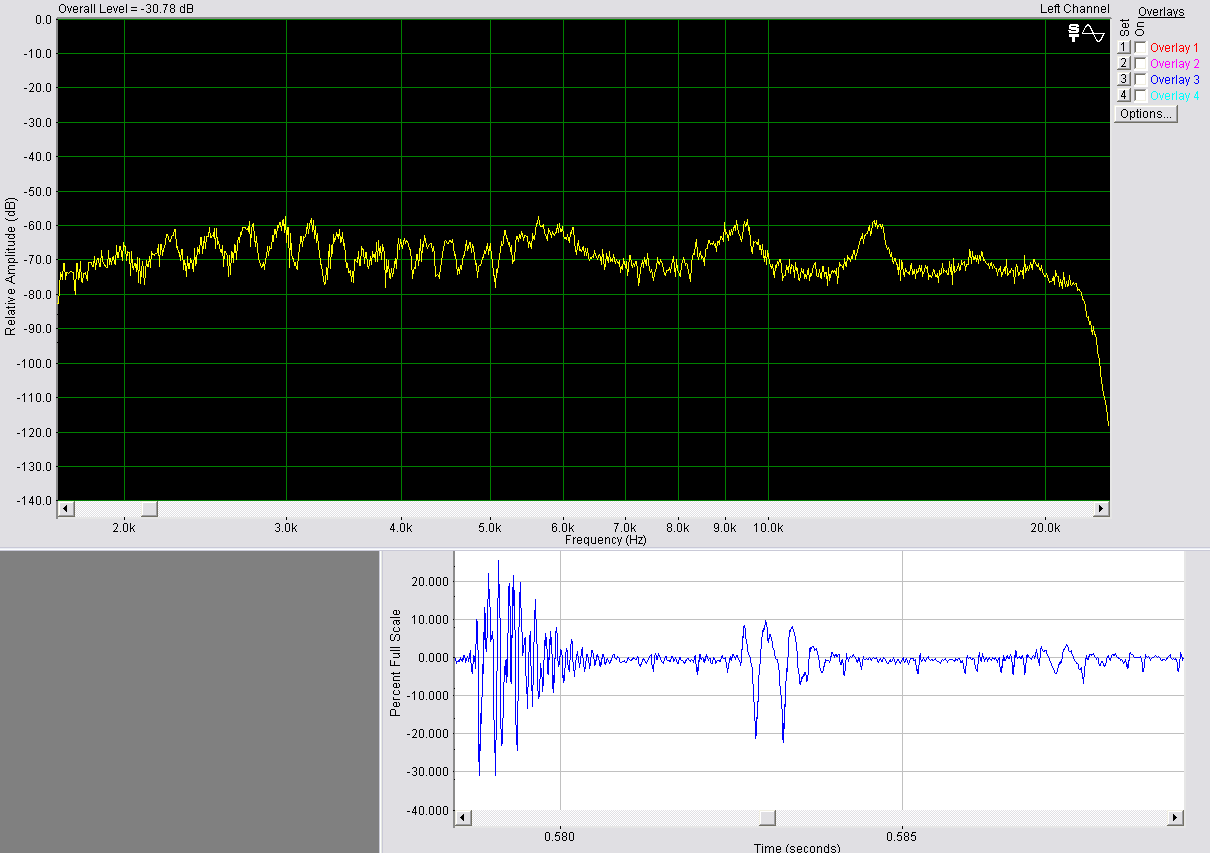
Task: Check the Overlay 3 checkbox
Action: pyautogui.click(x=1141, y=79)
